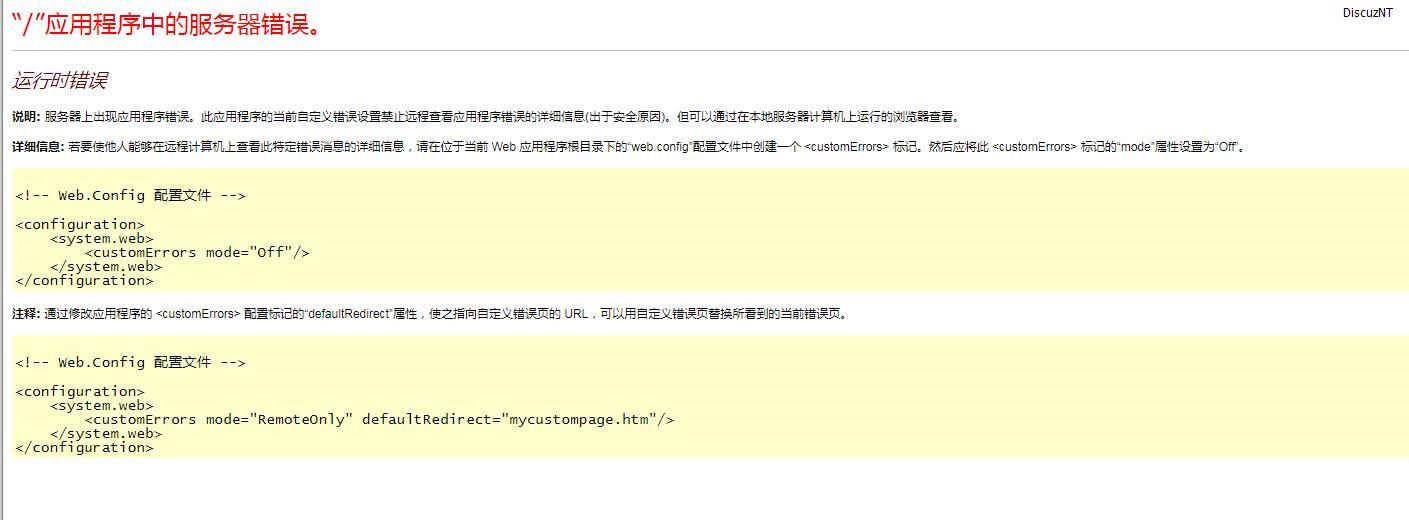
Task: Click closing </configuration> tag in second code block
Action: [84, 447]
